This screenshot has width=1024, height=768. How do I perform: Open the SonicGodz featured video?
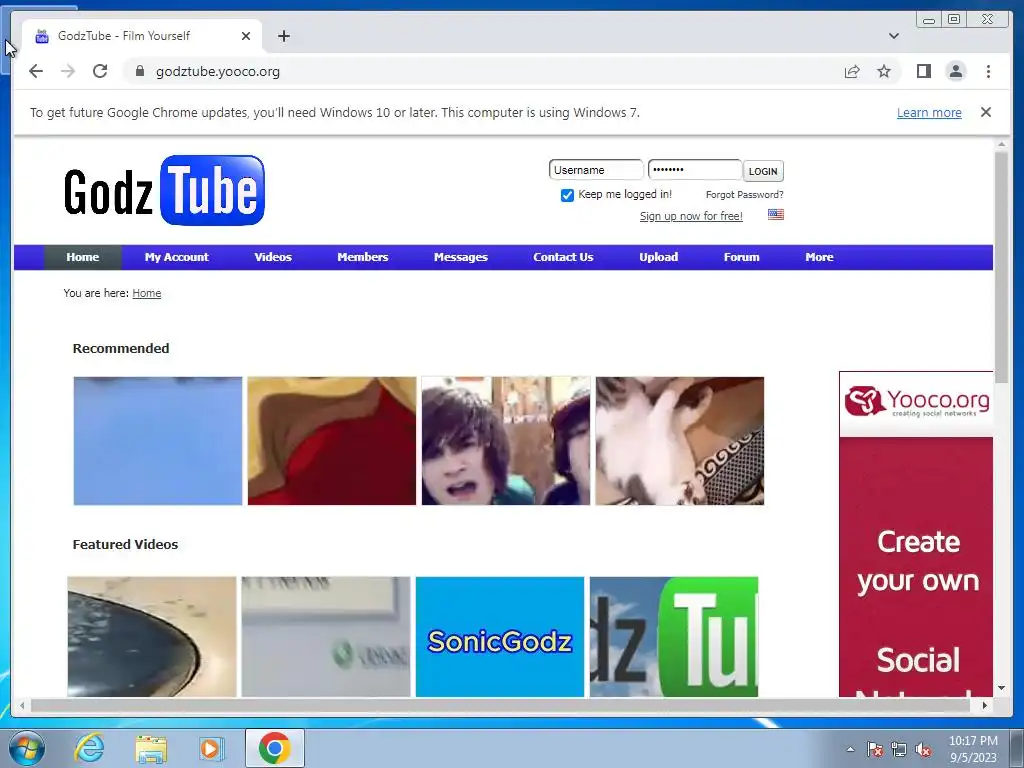coord(500,637)
